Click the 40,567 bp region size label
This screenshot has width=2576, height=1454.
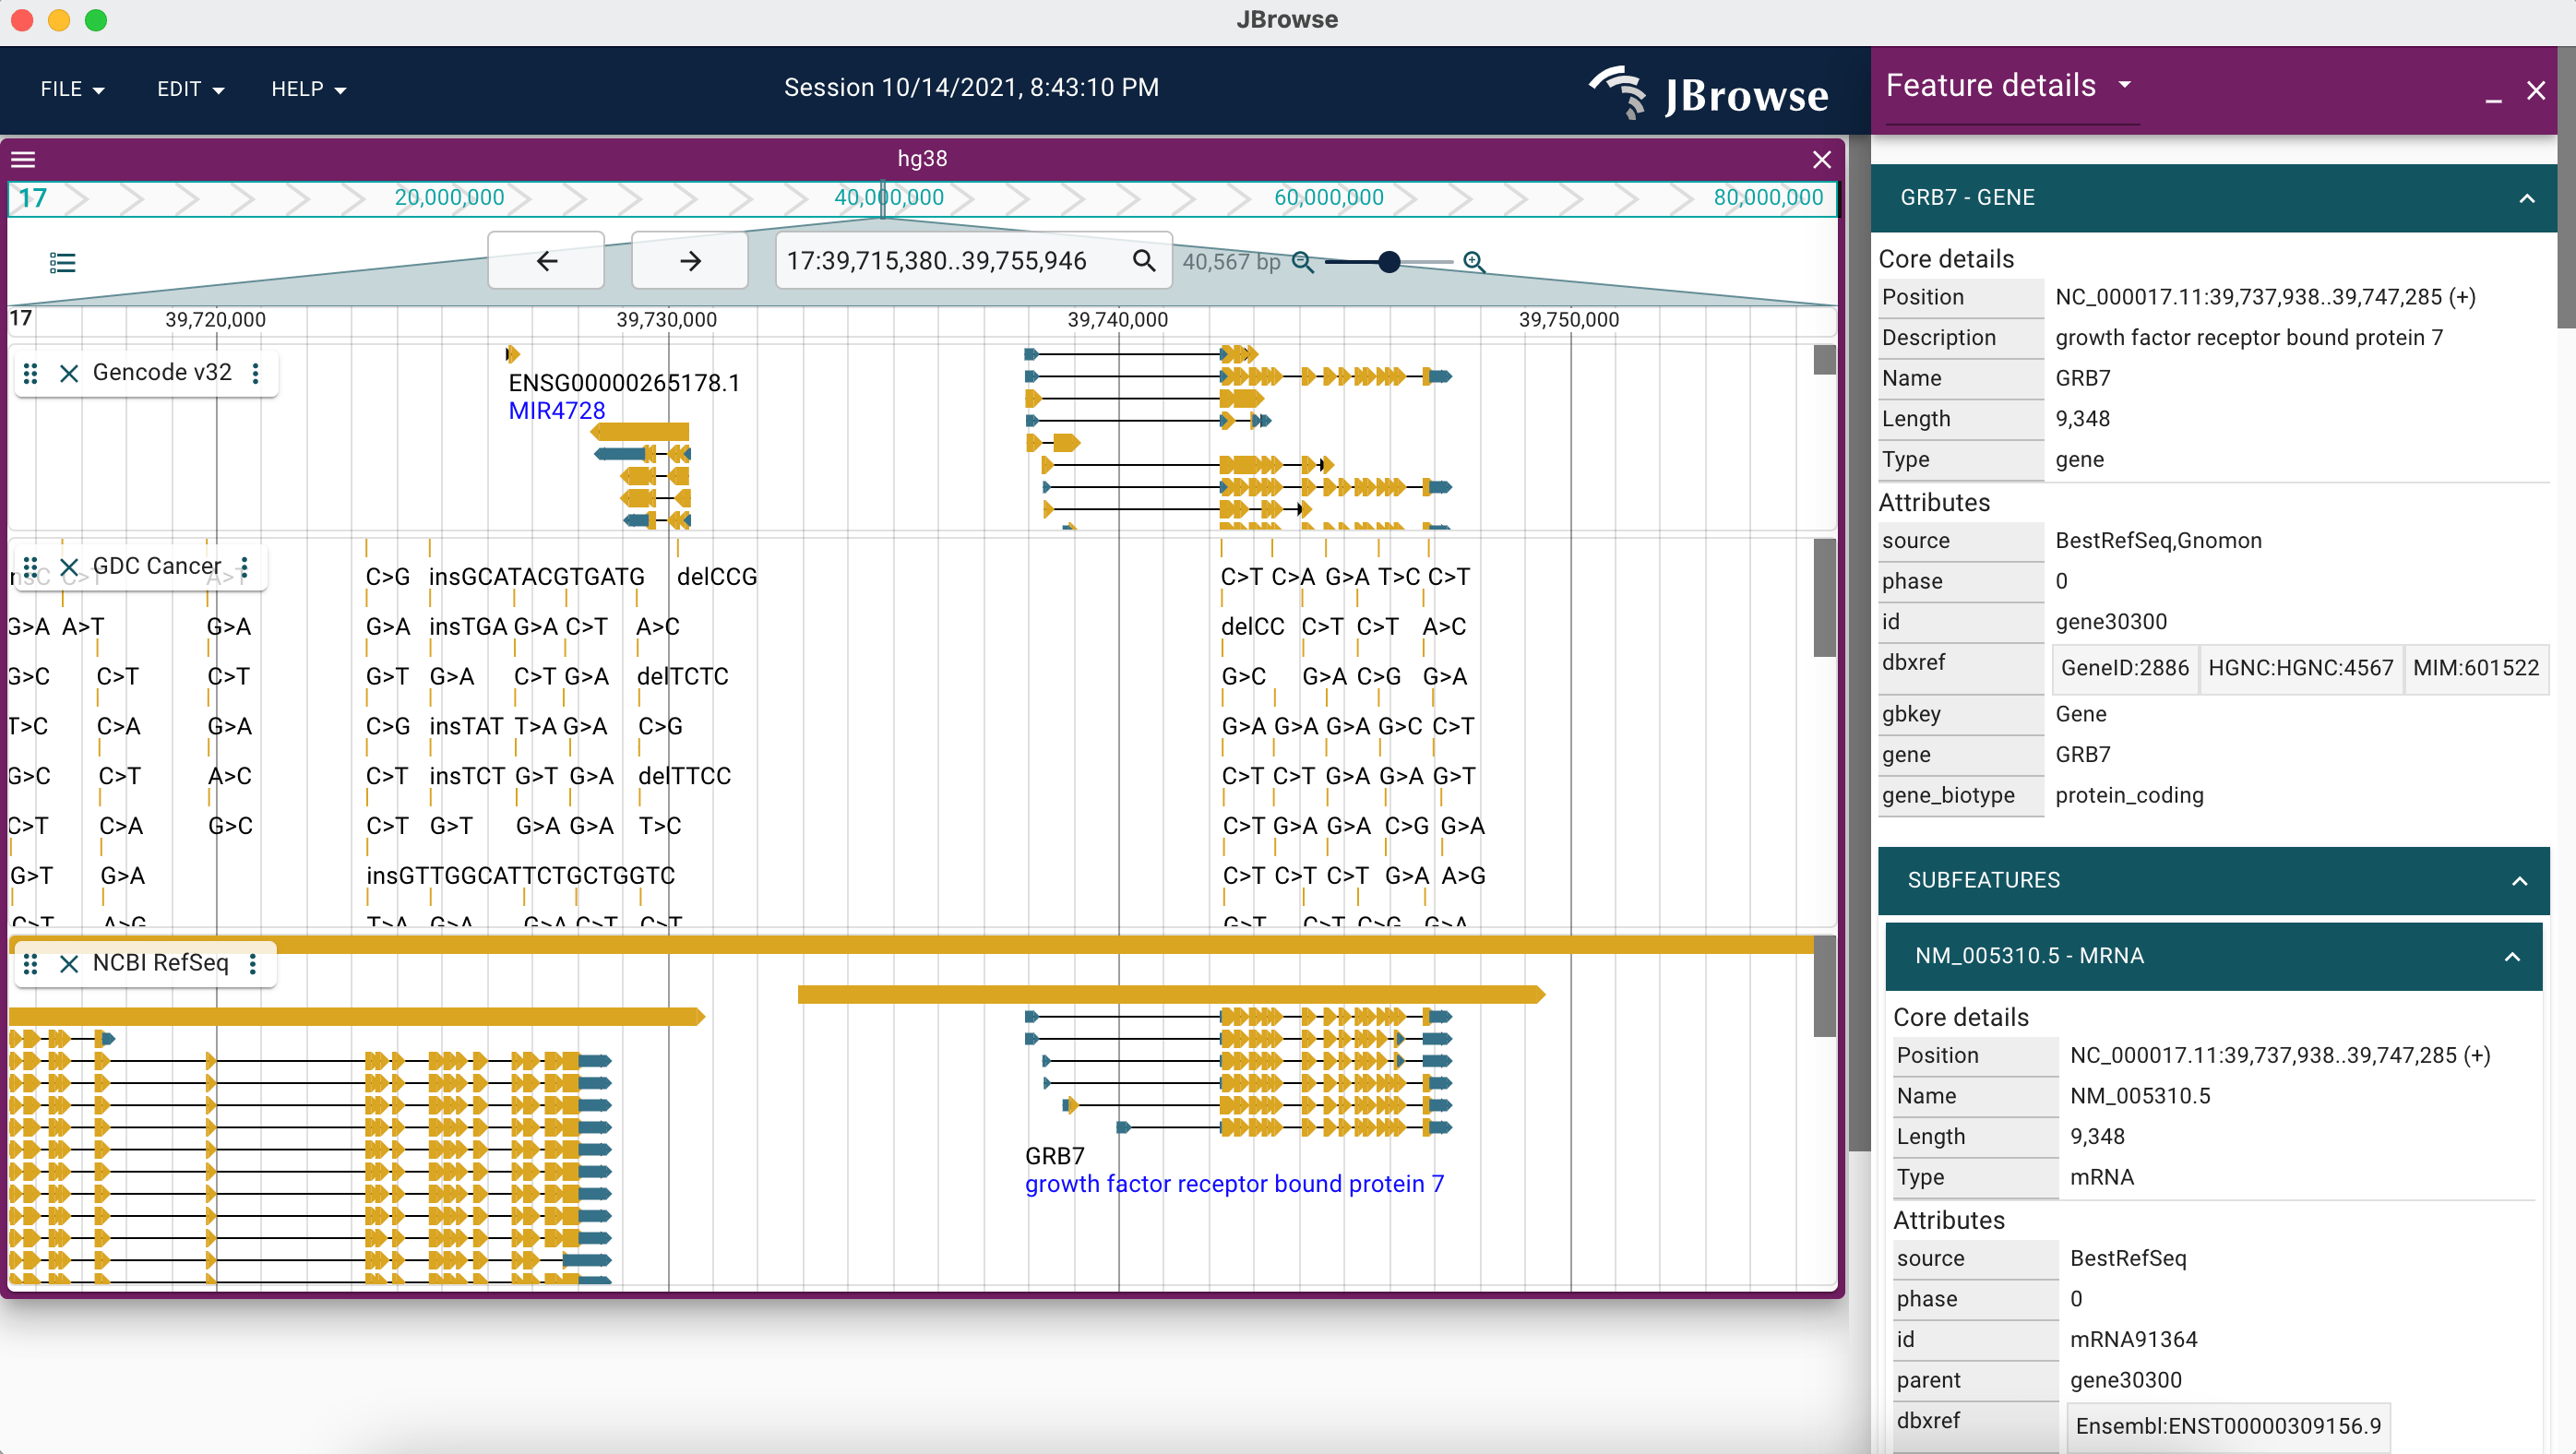pos(1231,262)
